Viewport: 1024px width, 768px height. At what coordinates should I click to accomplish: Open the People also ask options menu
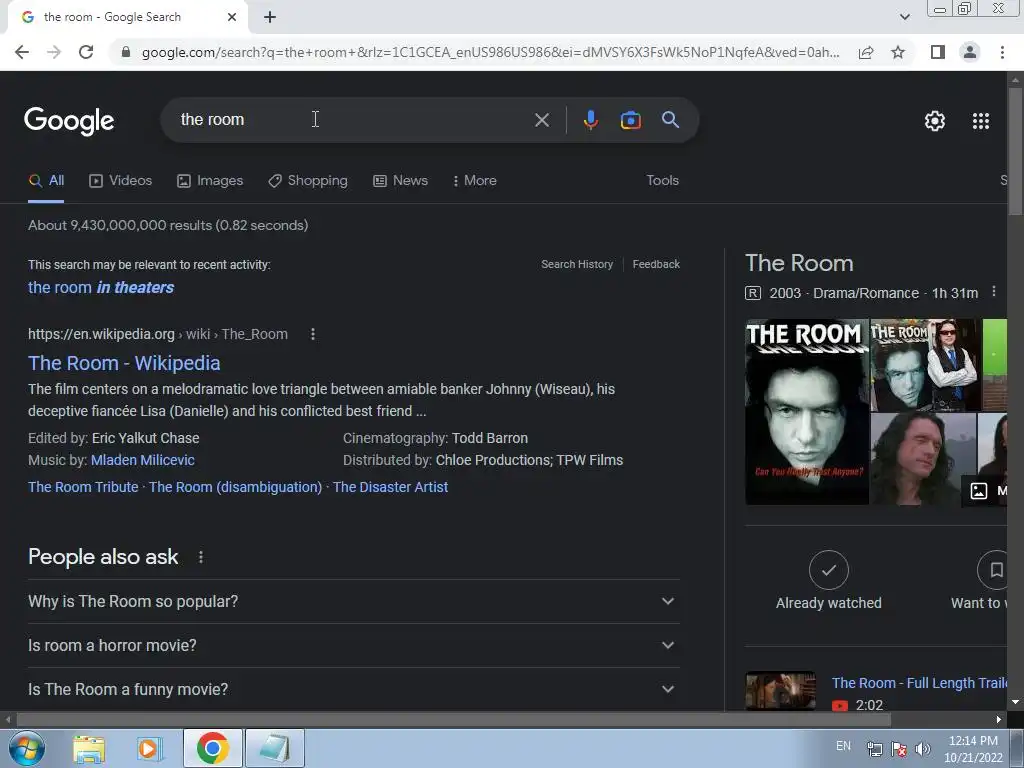[200, 557]
